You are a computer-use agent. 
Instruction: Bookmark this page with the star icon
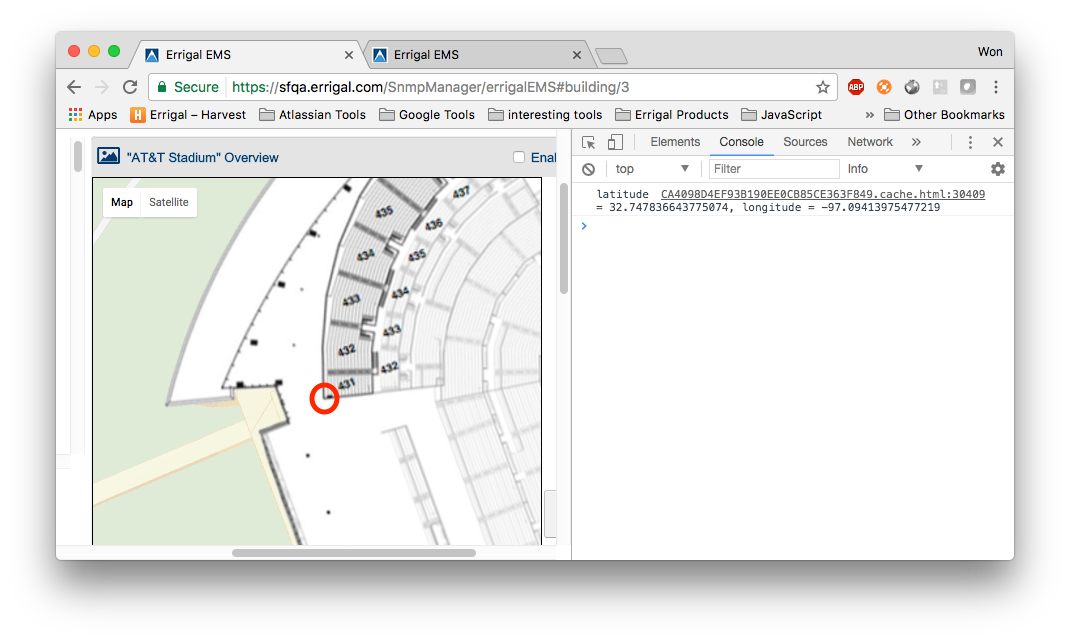point(823,87)
